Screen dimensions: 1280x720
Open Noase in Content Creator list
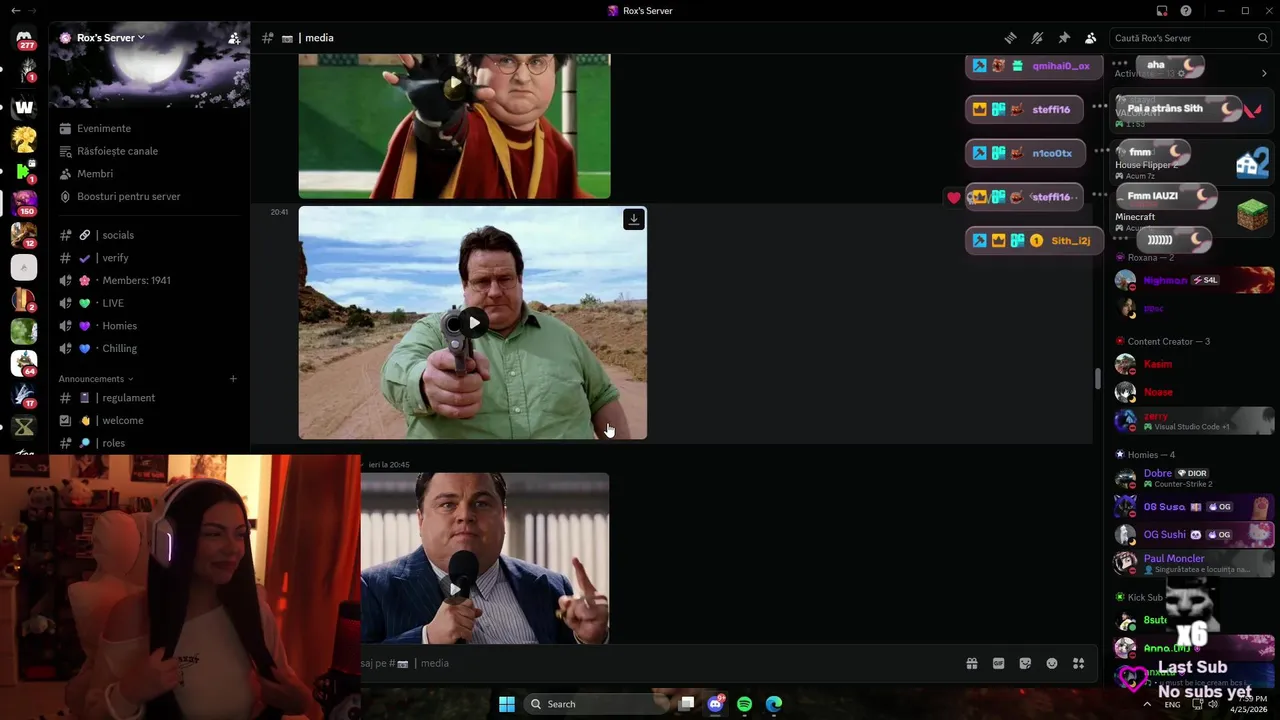[x=1193, y=392]
